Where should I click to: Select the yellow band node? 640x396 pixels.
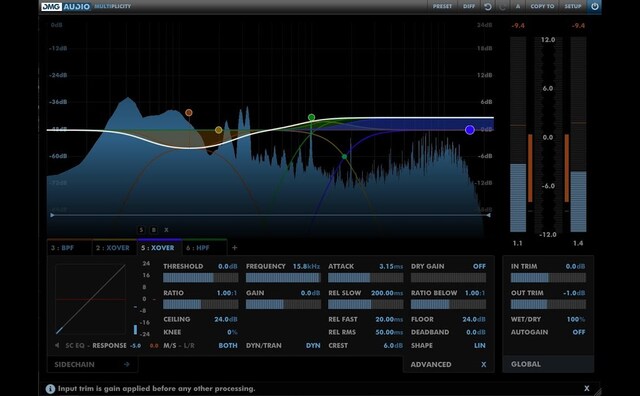pyautogui.click(x=218, y=130)
